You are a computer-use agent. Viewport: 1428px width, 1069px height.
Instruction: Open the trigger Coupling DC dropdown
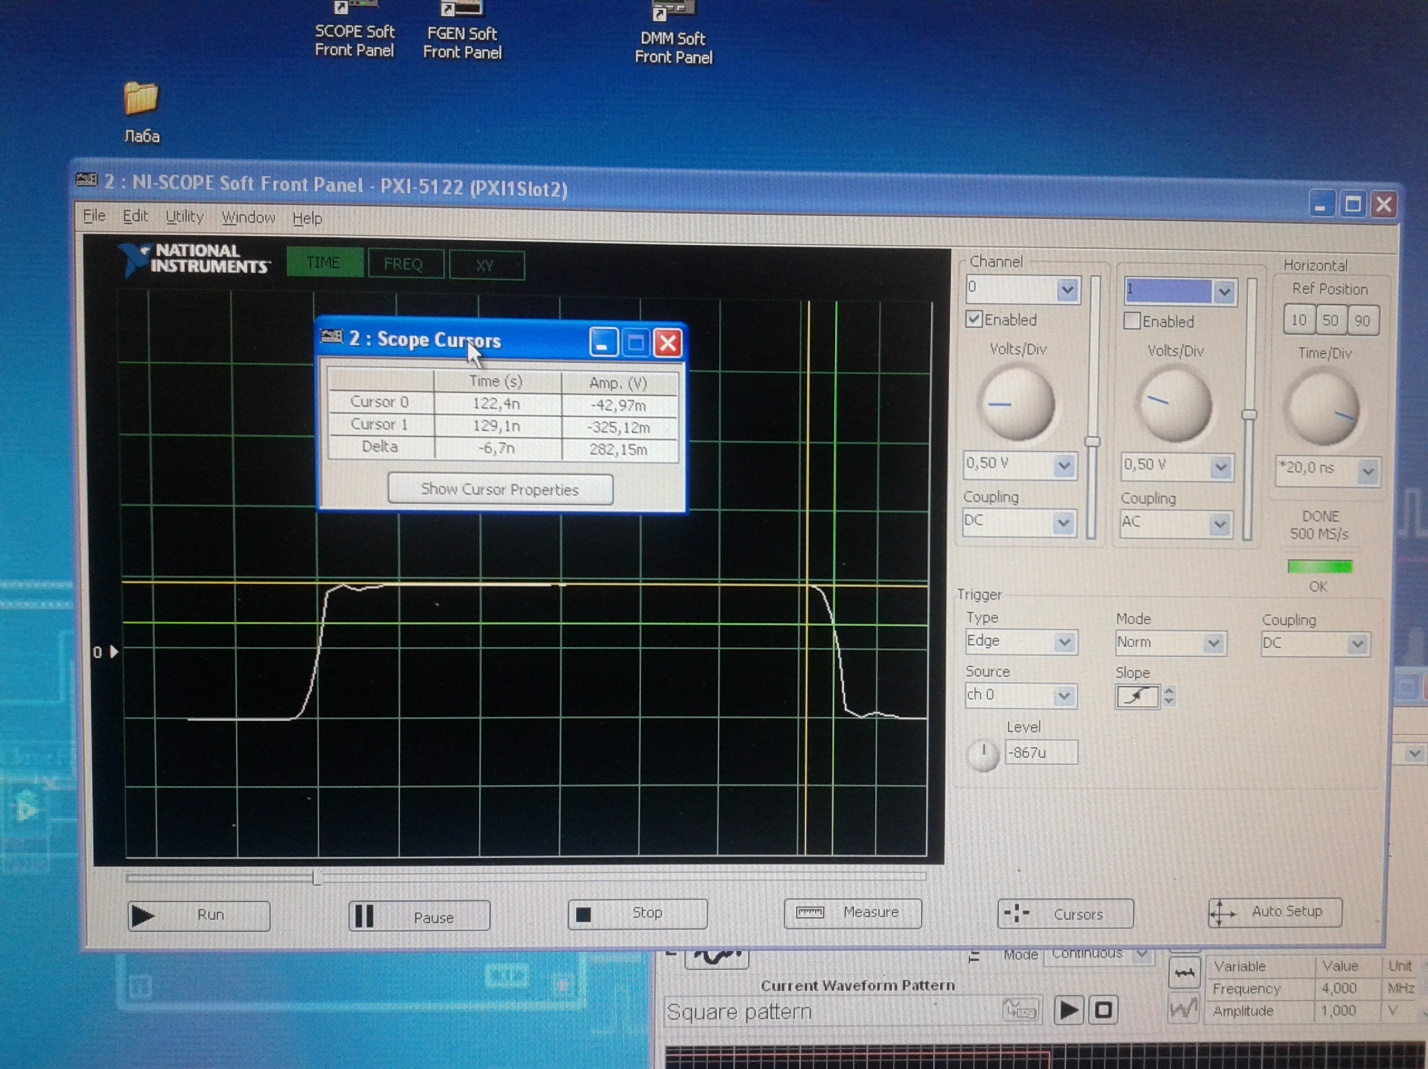coord(1358,644)
